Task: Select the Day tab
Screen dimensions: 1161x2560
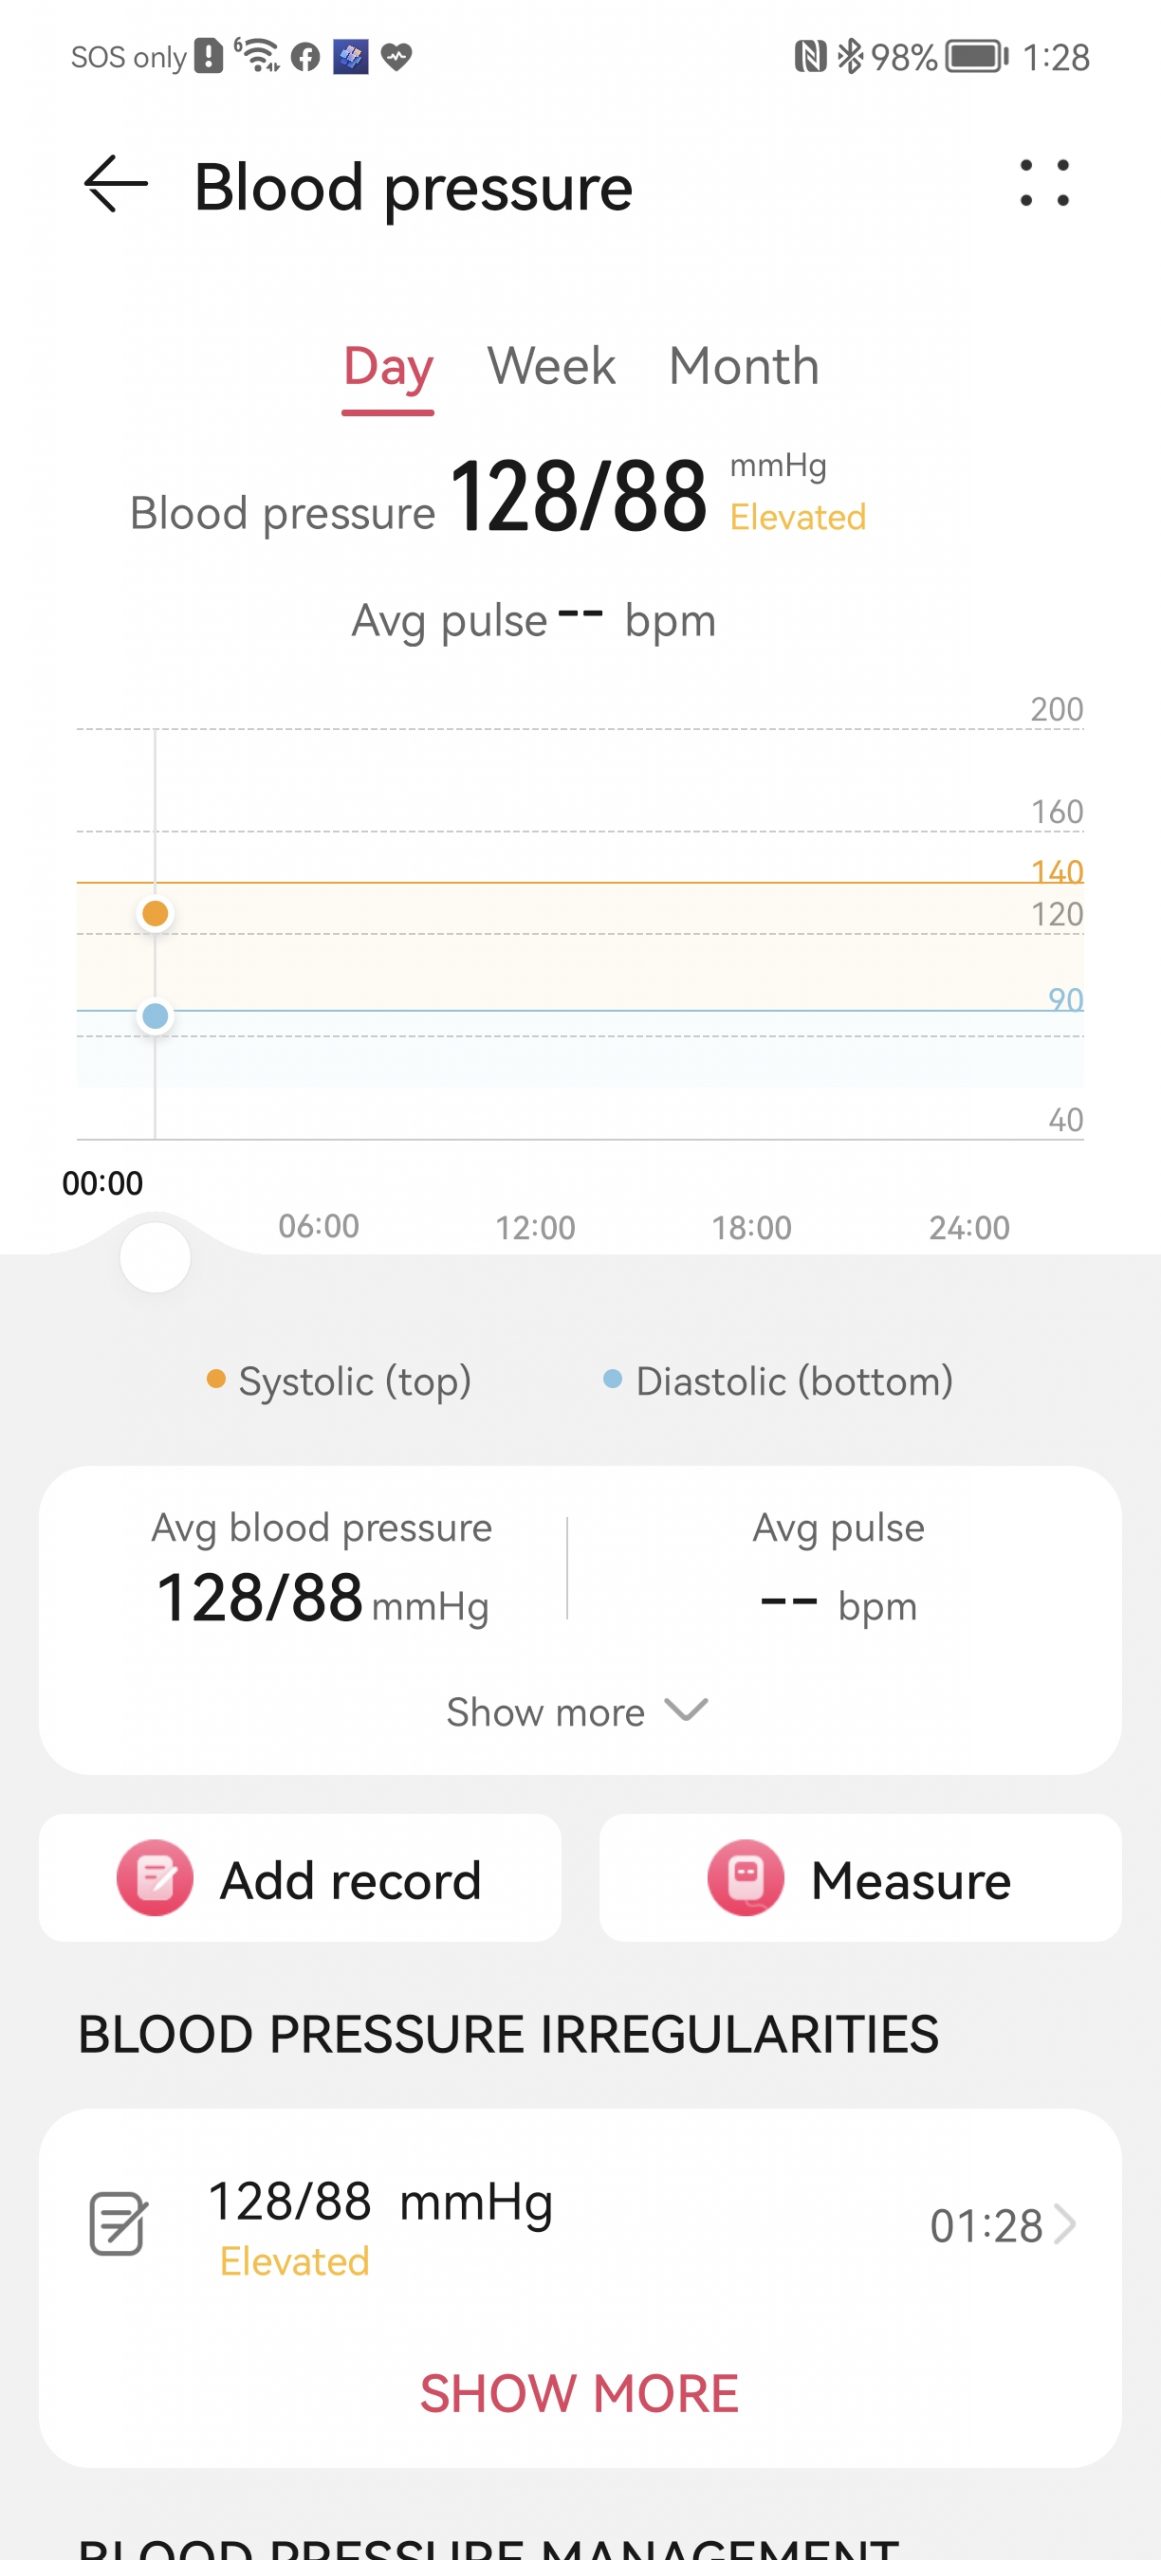Action: 388,366
